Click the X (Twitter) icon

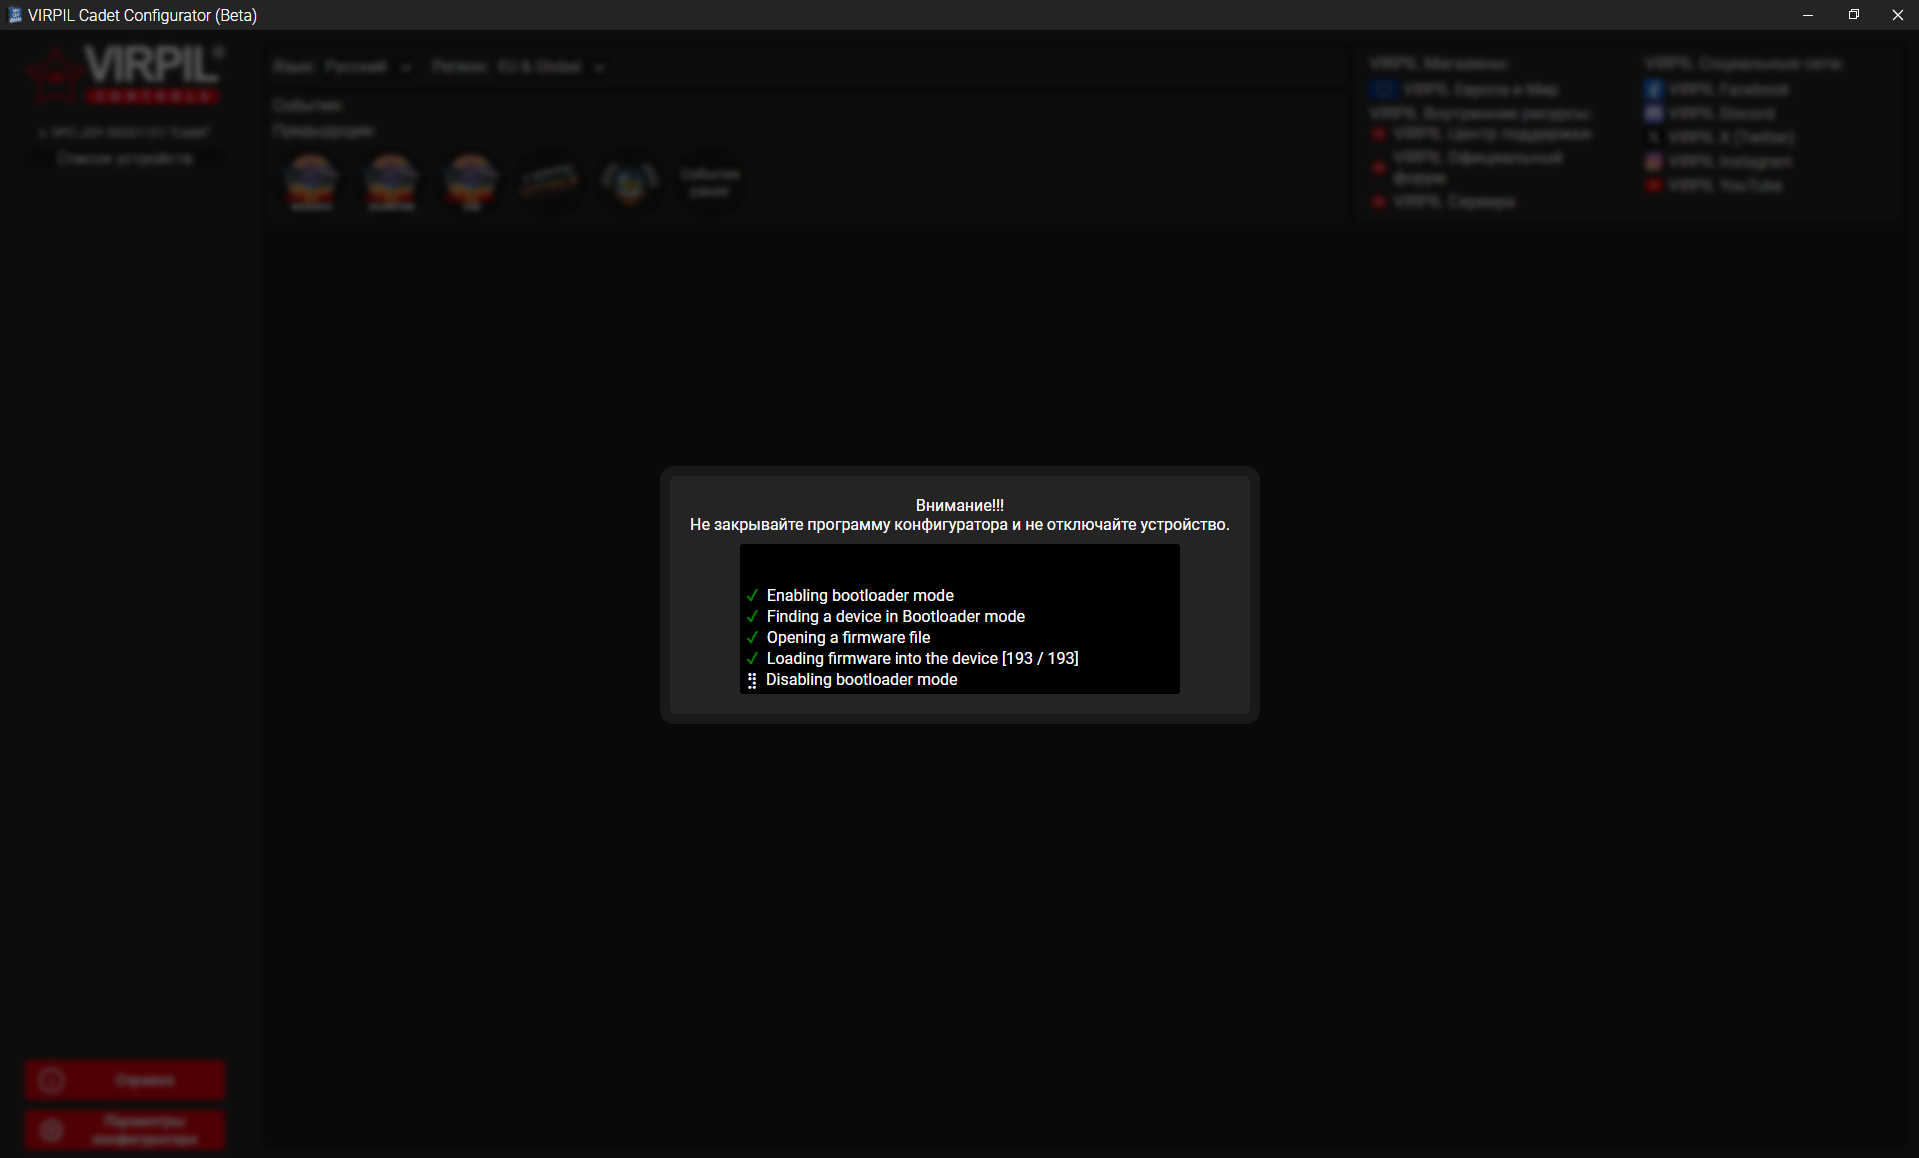click(1654, 138)
